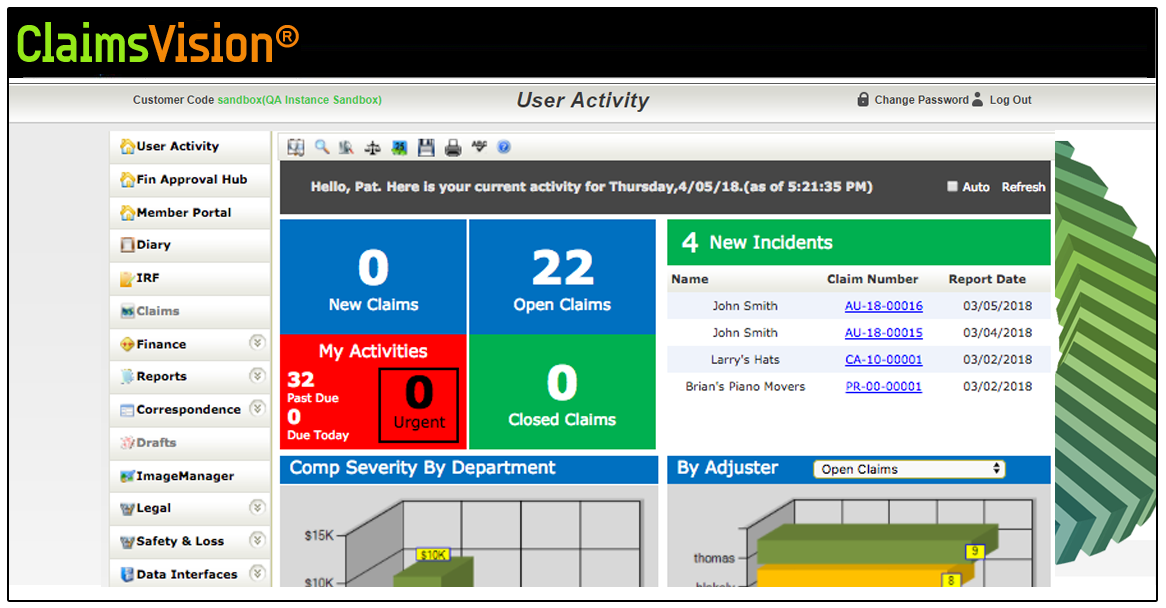Select Diary in the sidebar
The image size is (1166, 608).
coord(190,245)
